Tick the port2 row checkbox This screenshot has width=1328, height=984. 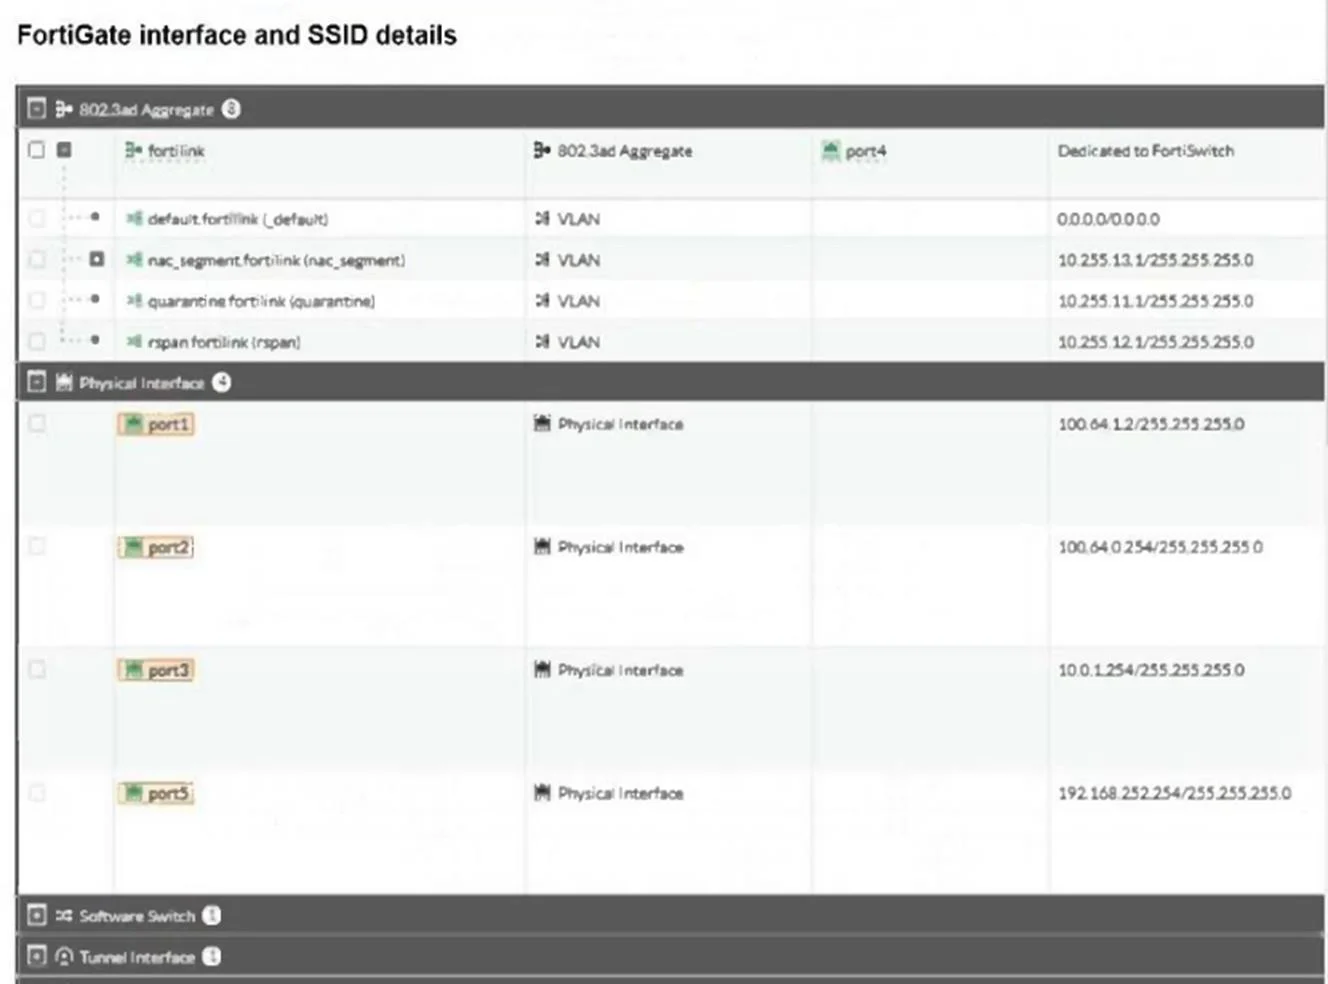(x=37, y=546)
